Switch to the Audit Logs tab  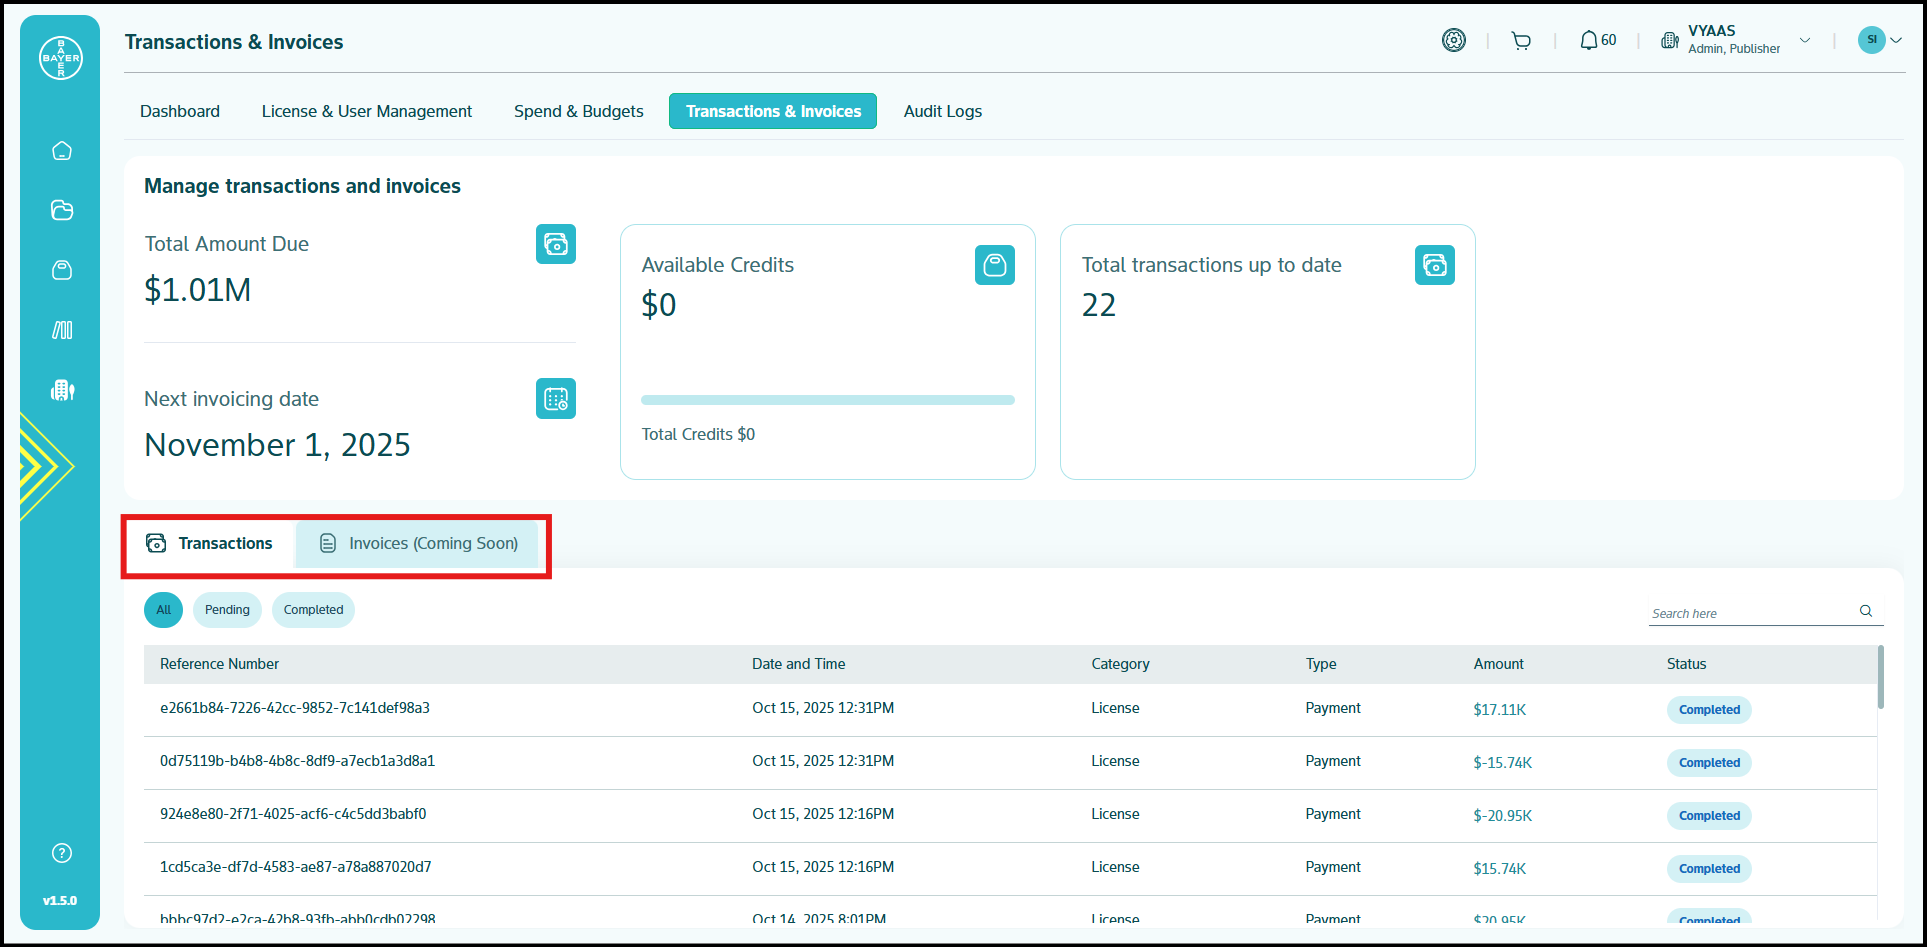[942, 111]
